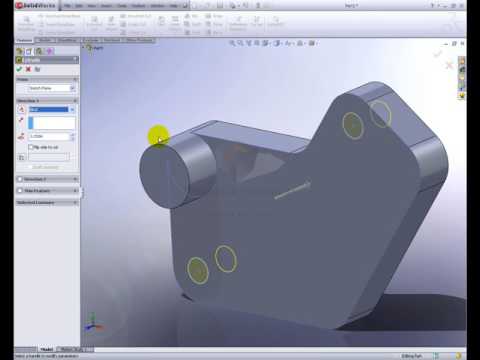This screenshot has height=360, width=480.
Task: Switch to the FeatureManager design tree tab
Action: (19, 51)
